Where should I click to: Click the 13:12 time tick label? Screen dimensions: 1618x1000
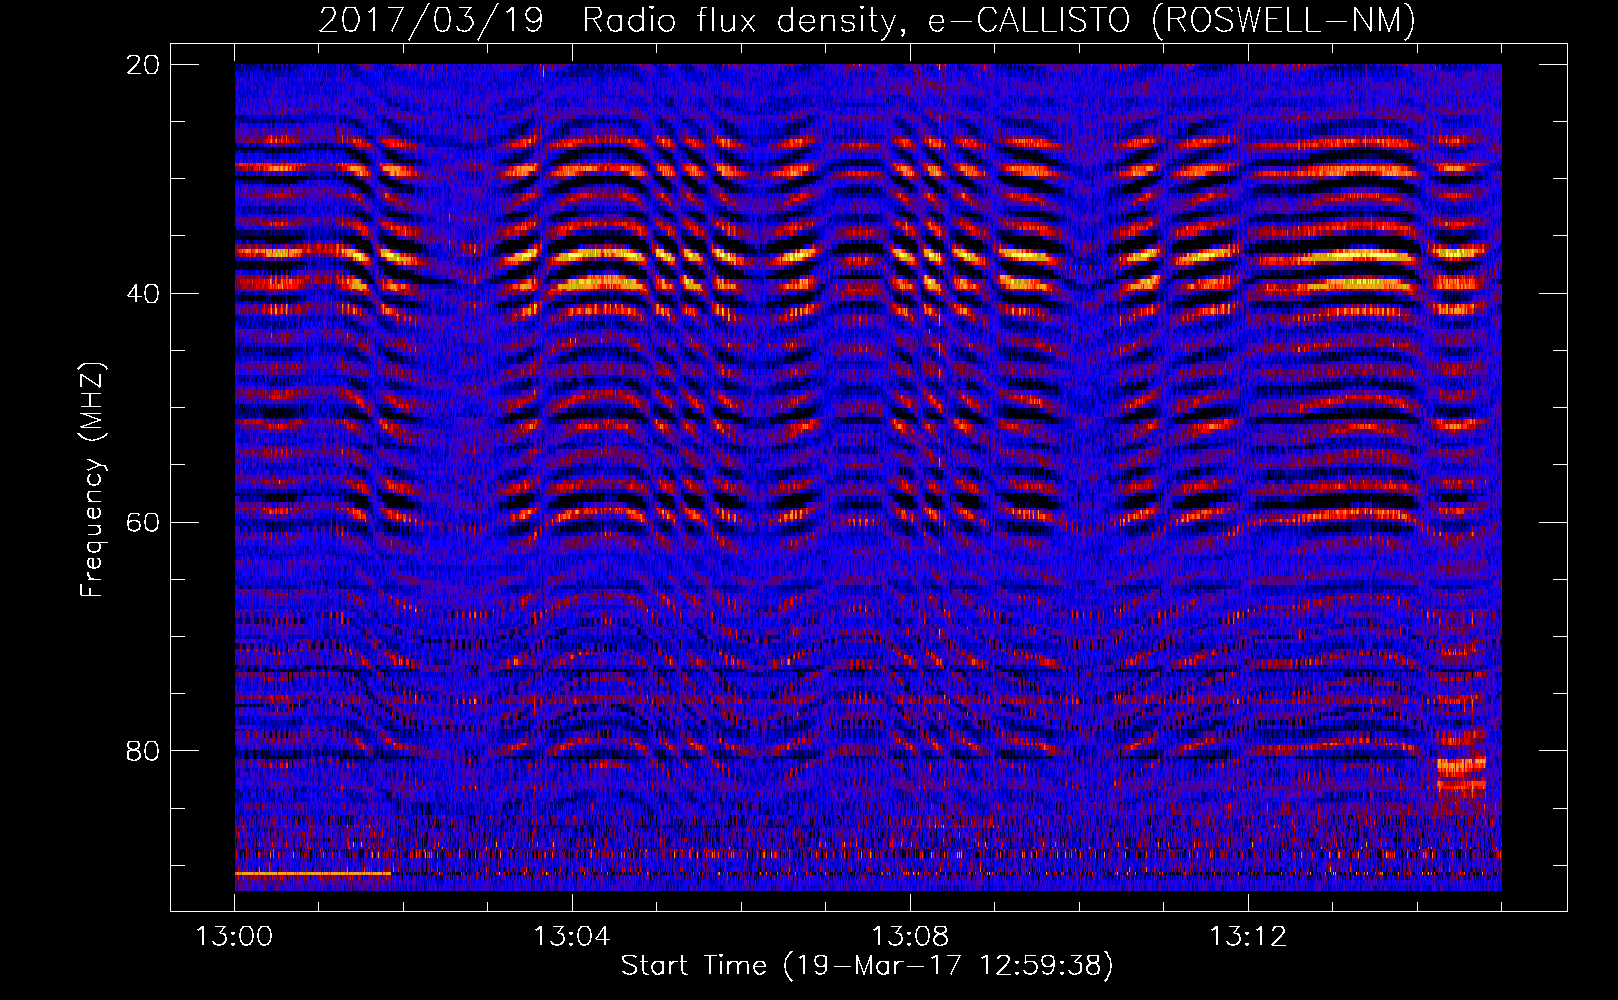point(1248,937)
